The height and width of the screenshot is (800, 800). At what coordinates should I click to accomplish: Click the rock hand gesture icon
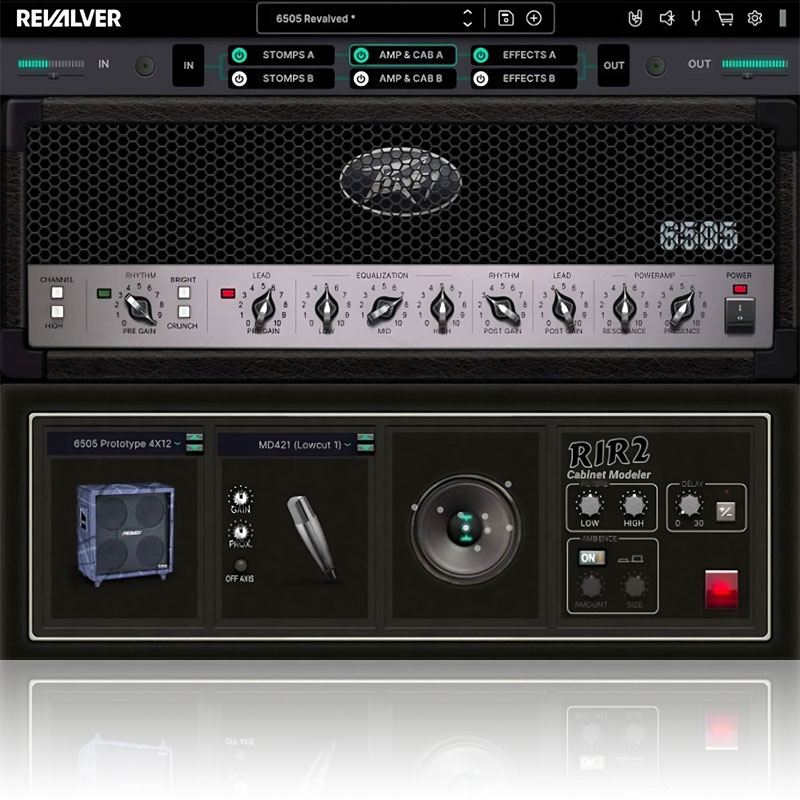point(635,18)
